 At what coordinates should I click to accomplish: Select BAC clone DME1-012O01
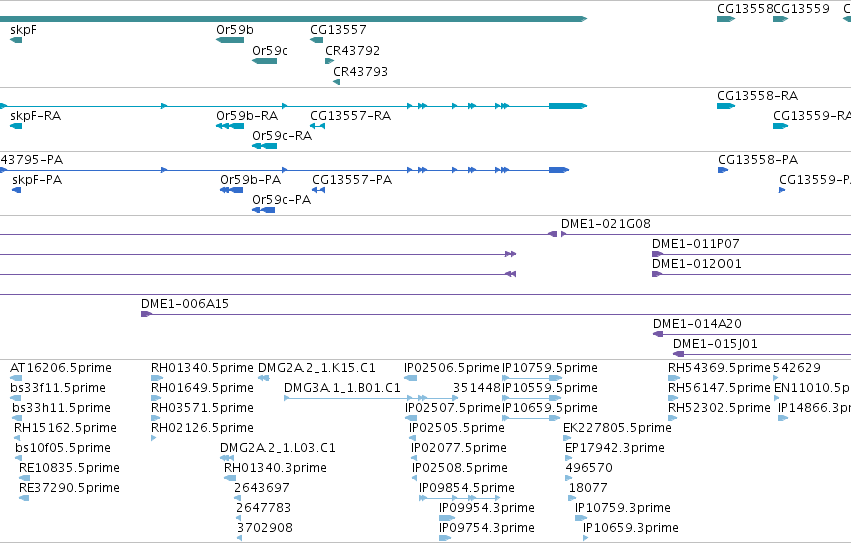(751, 274)
